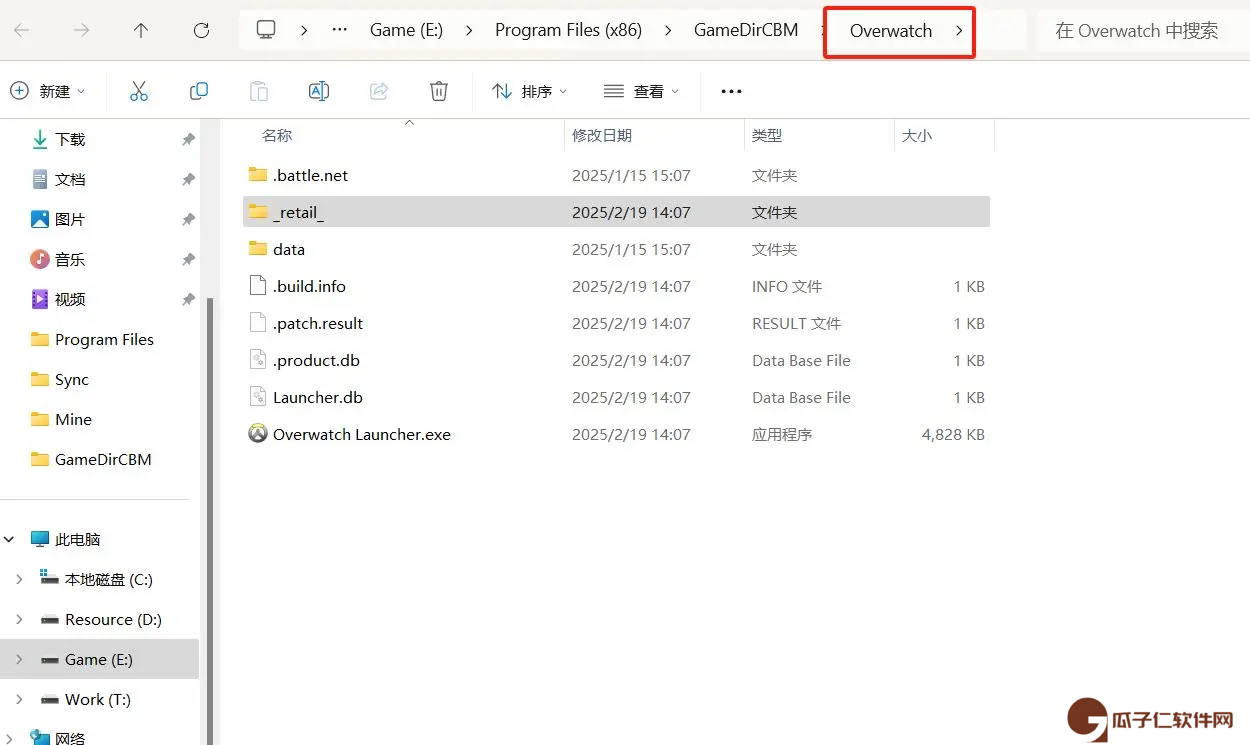
Task: Copy selected item using the copy icon
Action: tap(199, 91)
